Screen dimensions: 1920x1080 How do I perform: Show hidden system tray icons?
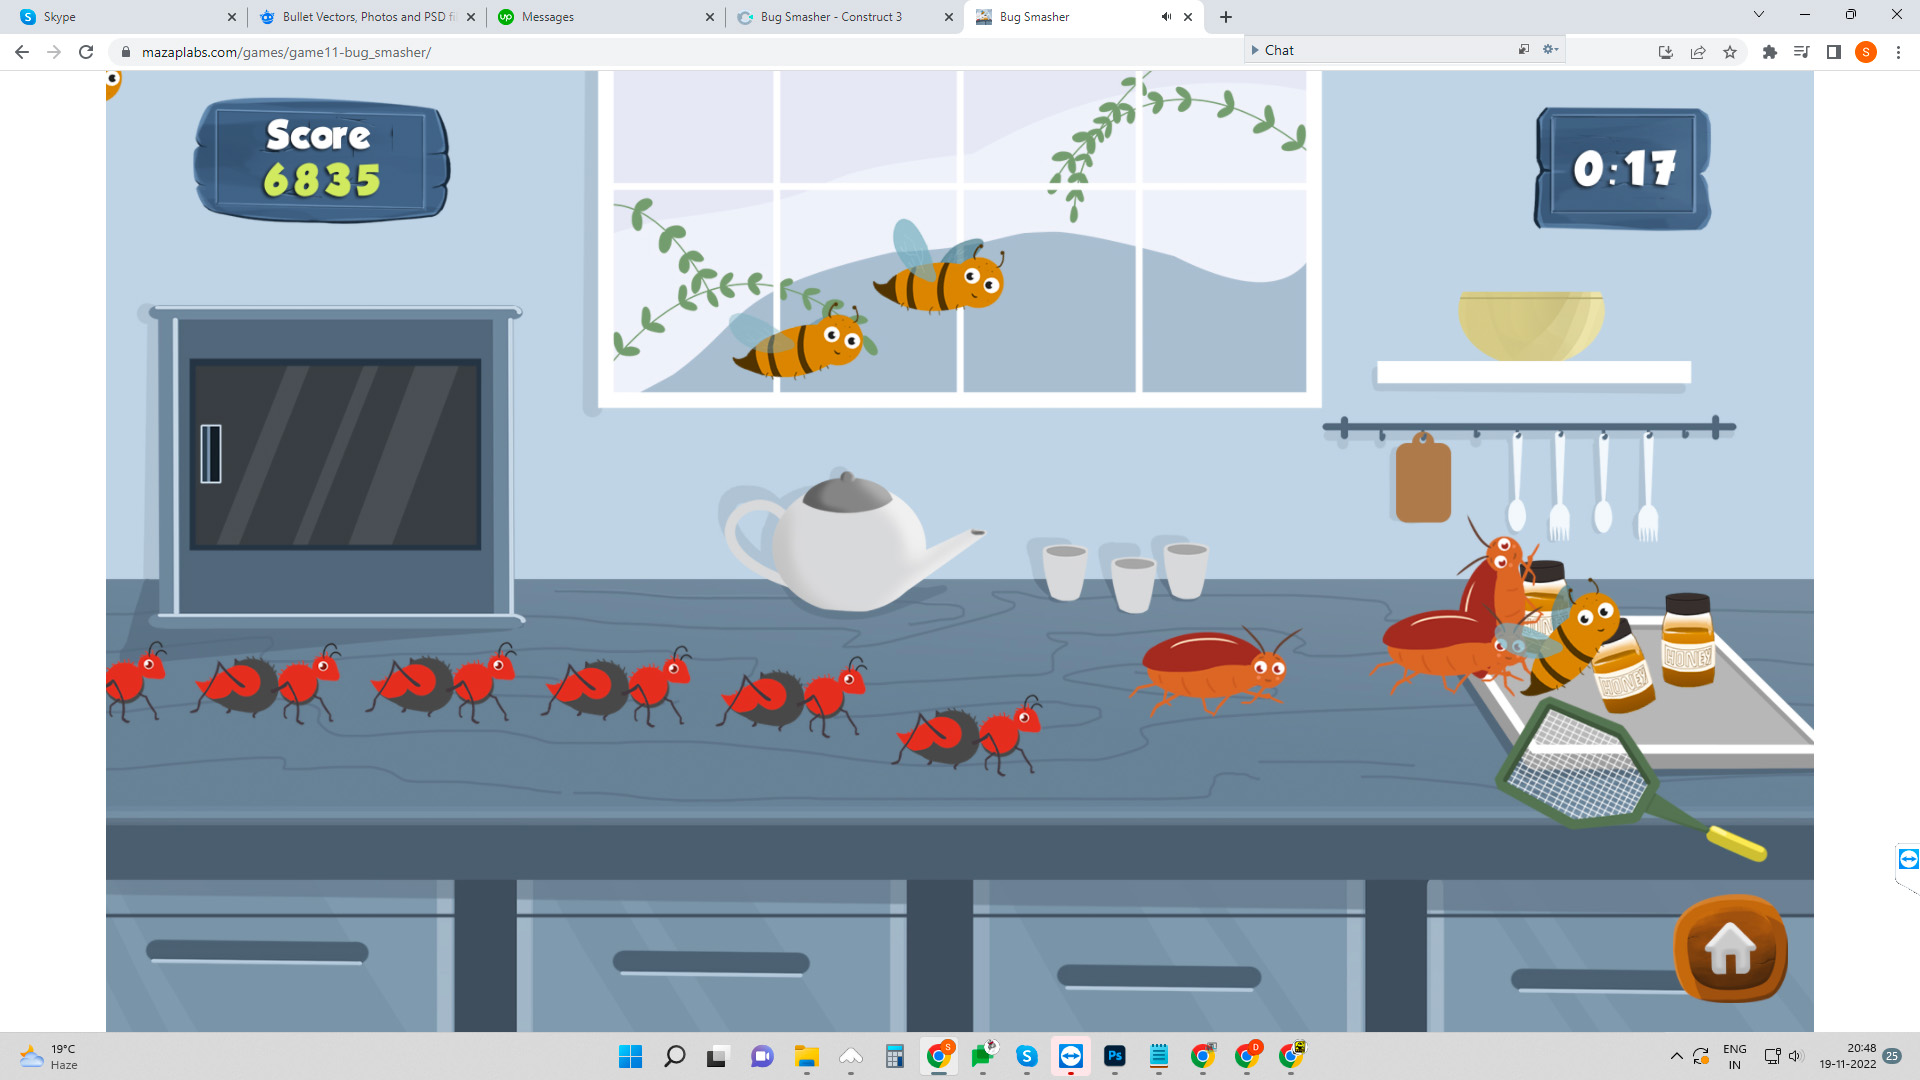click(1676, 1056)
